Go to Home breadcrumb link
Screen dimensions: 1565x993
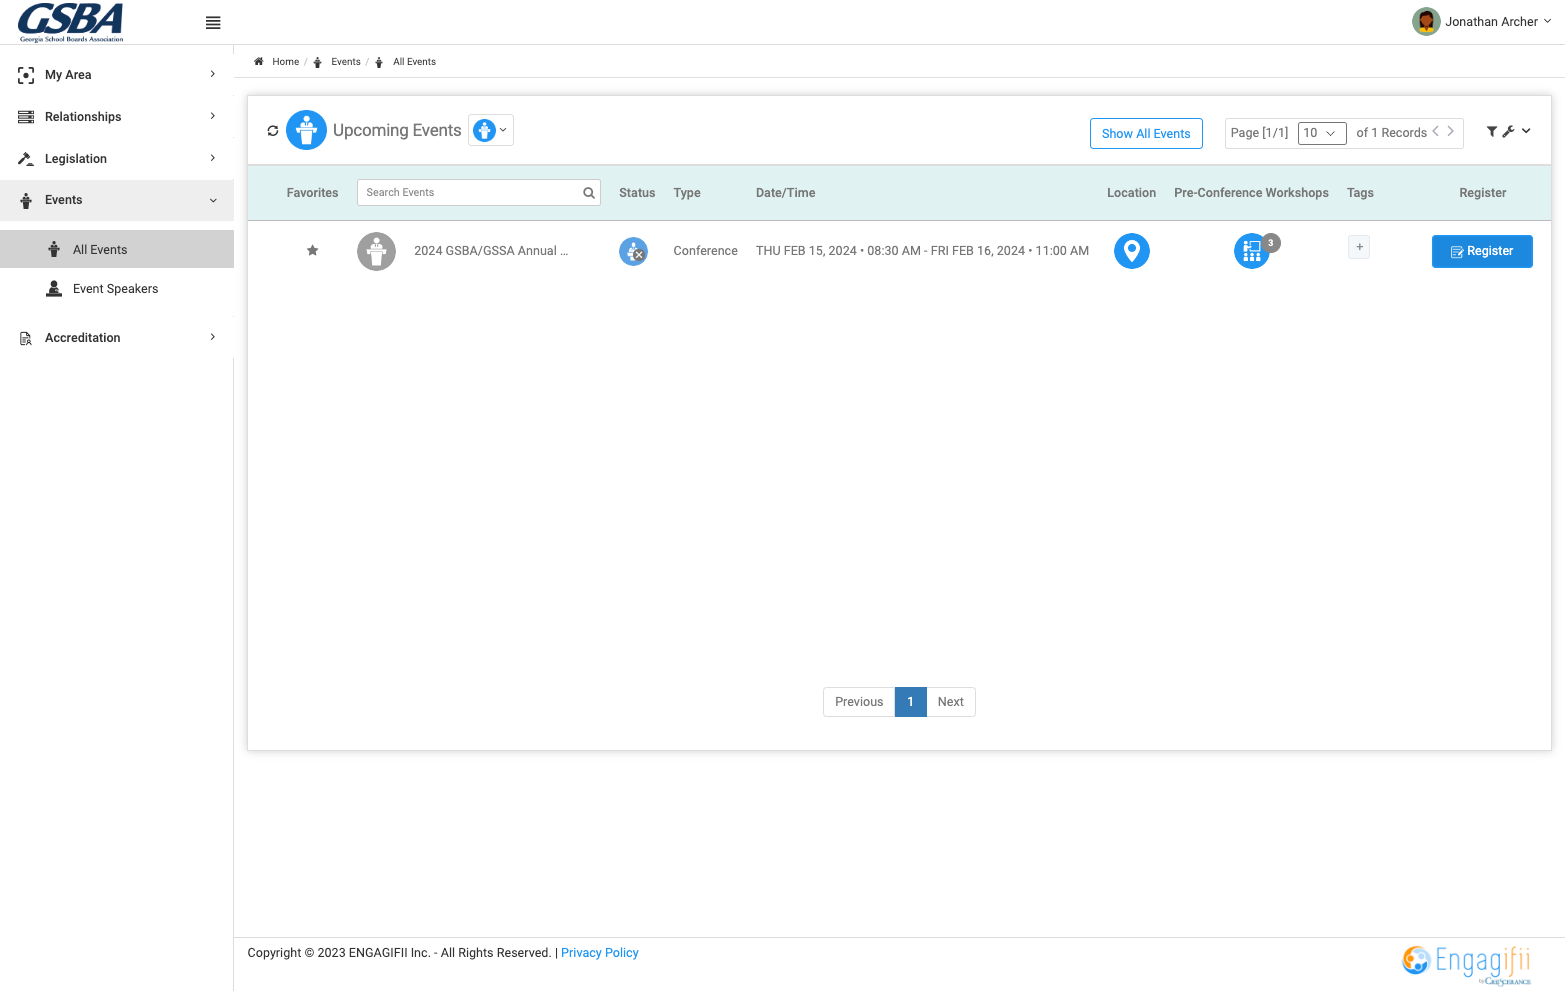pyautogui.click(x=286, y=62)
